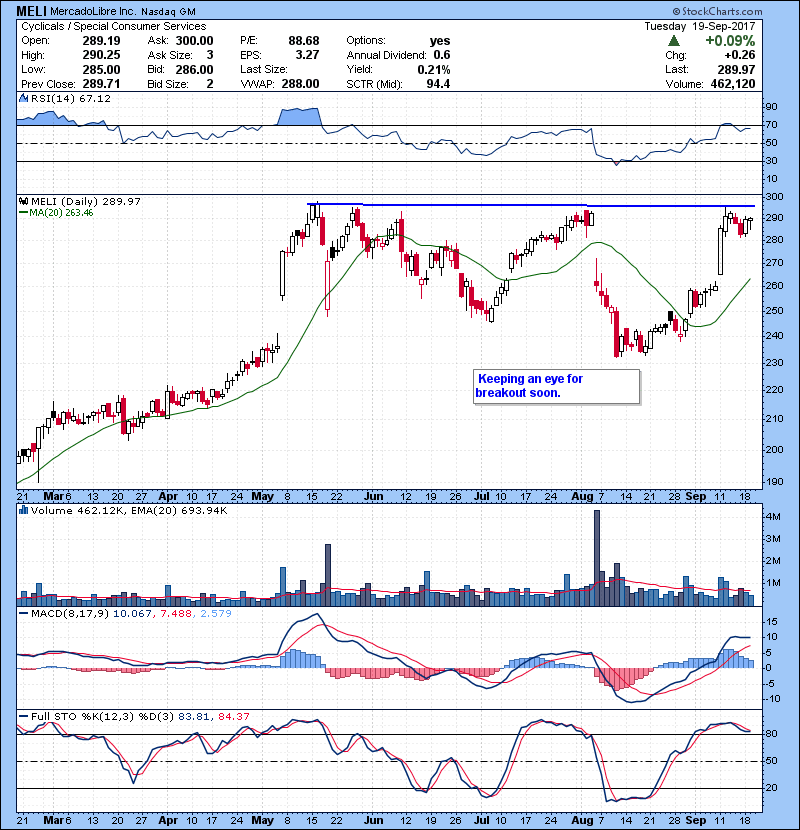Click the volume bars icon beside Volume label
The image size is (800, 830).
23,510
